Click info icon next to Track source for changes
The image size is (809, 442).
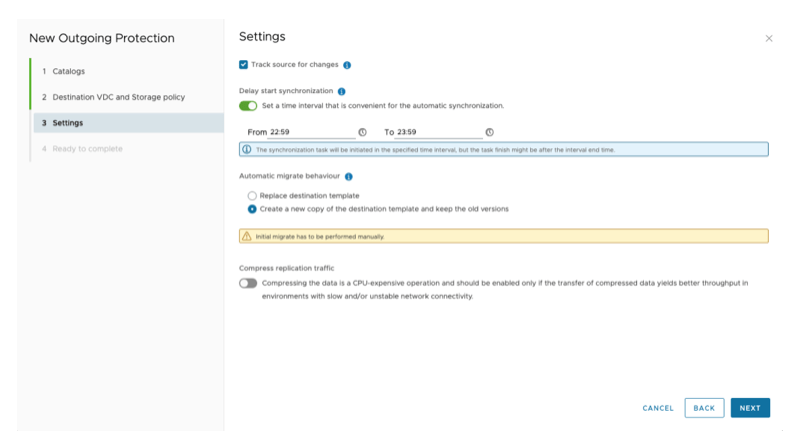(x=347, y=65)
